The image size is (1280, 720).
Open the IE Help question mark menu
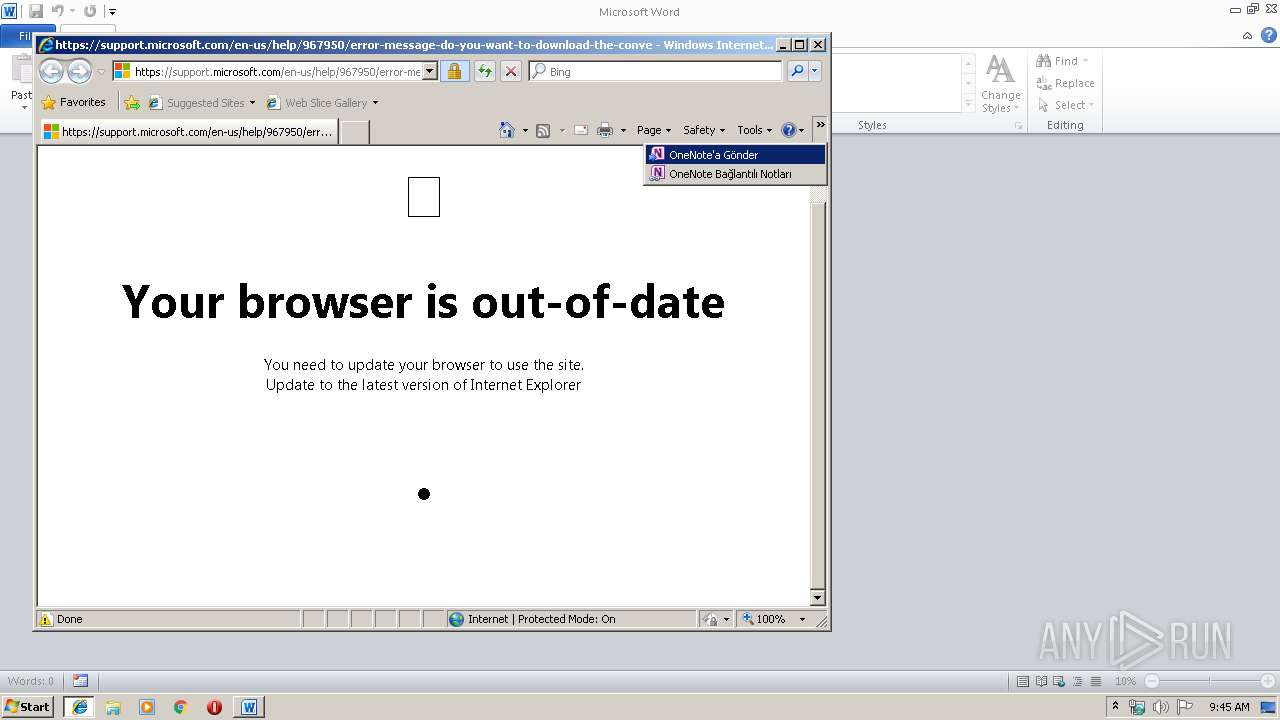[792, 130]
